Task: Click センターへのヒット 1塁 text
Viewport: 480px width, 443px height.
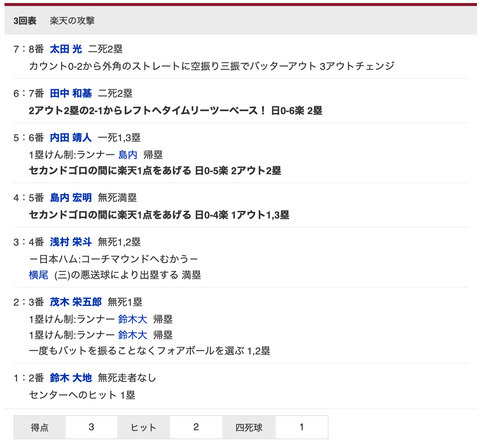Action: pyautogui.click(x=82, y=395)
